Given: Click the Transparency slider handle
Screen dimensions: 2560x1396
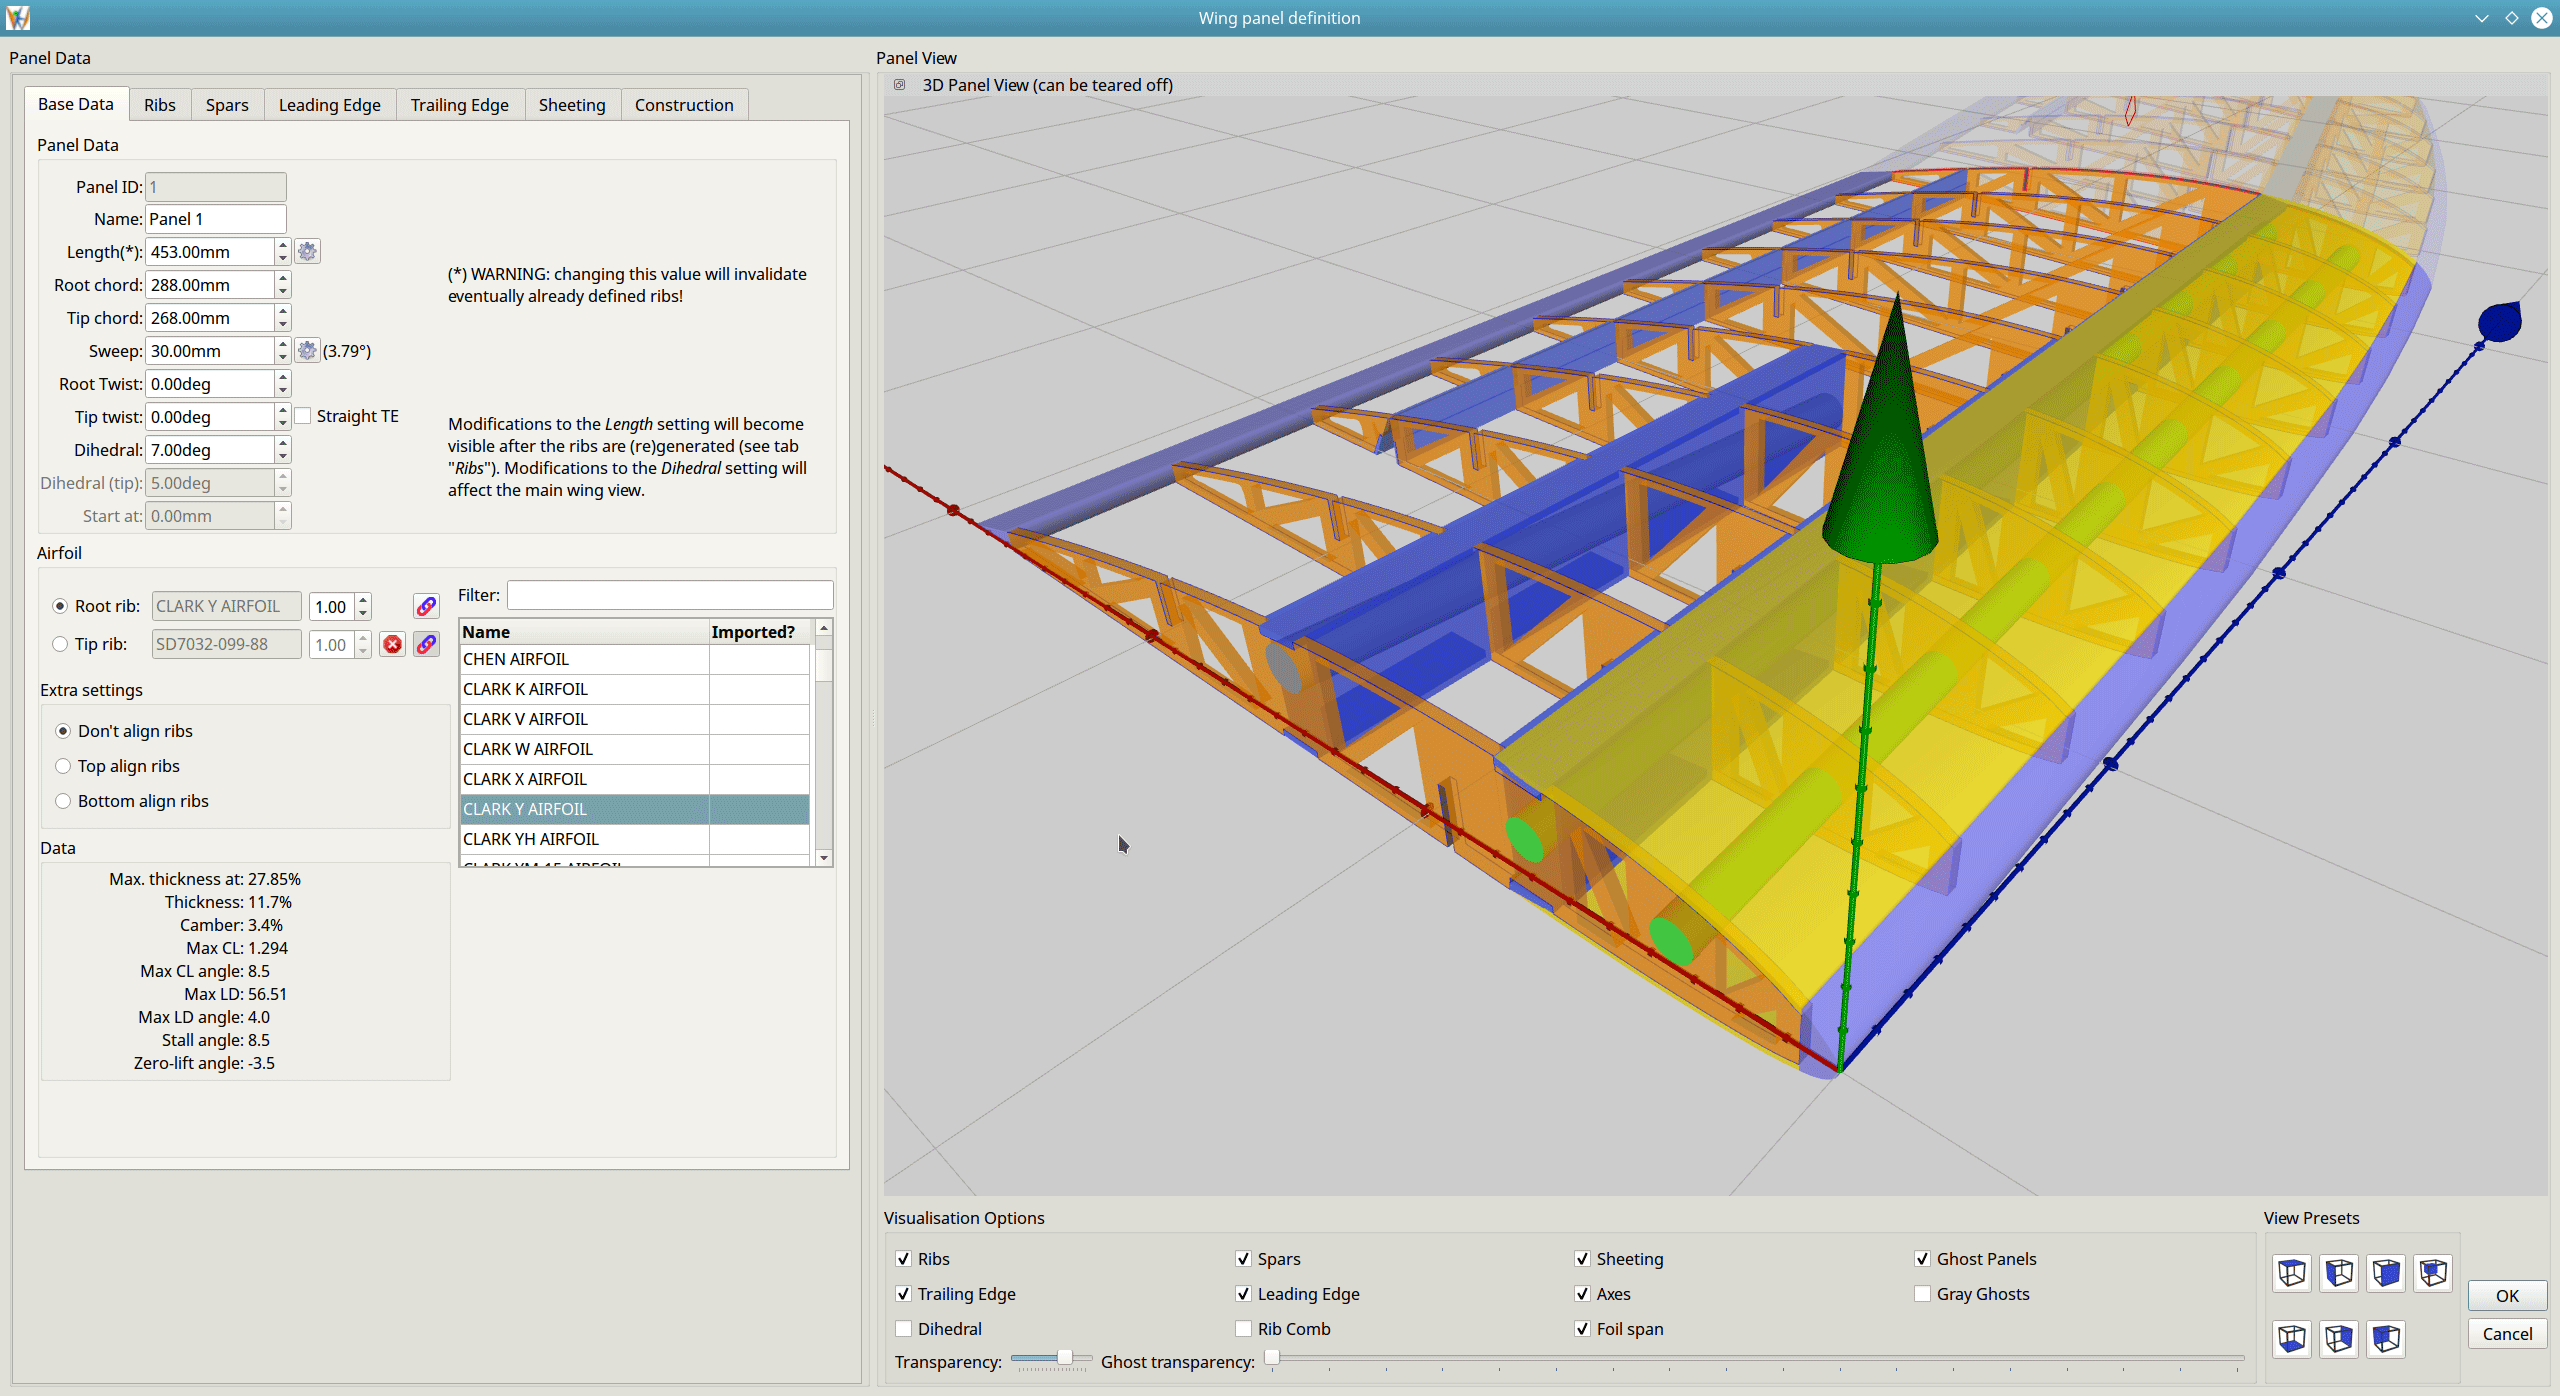Looking at the screenshot, I should coord(1064,1357).
